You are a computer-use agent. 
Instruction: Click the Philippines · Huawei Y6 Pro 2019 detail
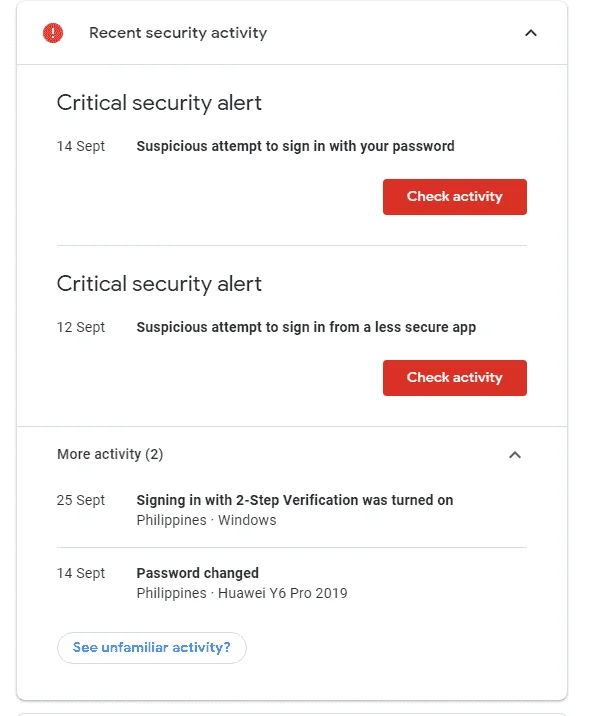click(242, 593)
